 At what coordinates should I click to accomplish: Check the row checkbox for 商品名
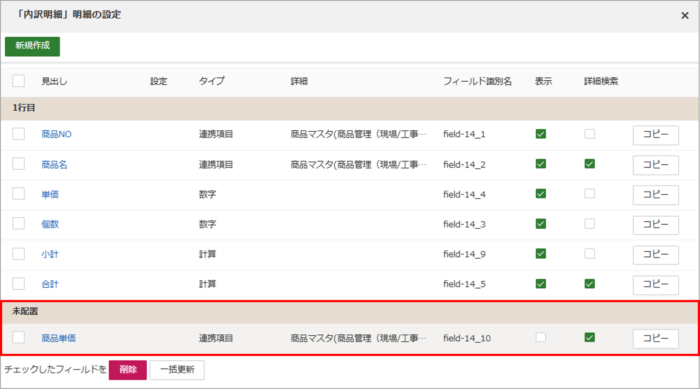click(18, 163)
